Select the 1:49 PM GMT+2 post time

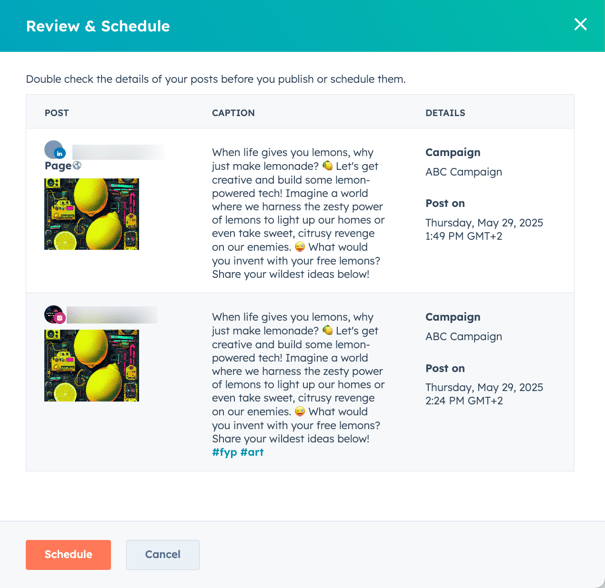click(464, 236)
